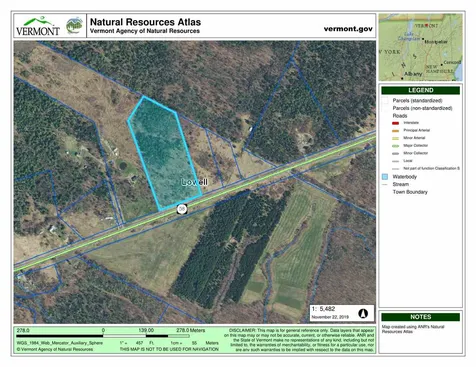Viewport: 476px width, 367px height.
Task: Click the Vermont Agency of Natural Resources subtitle
Action: click(x=145, y=31)
